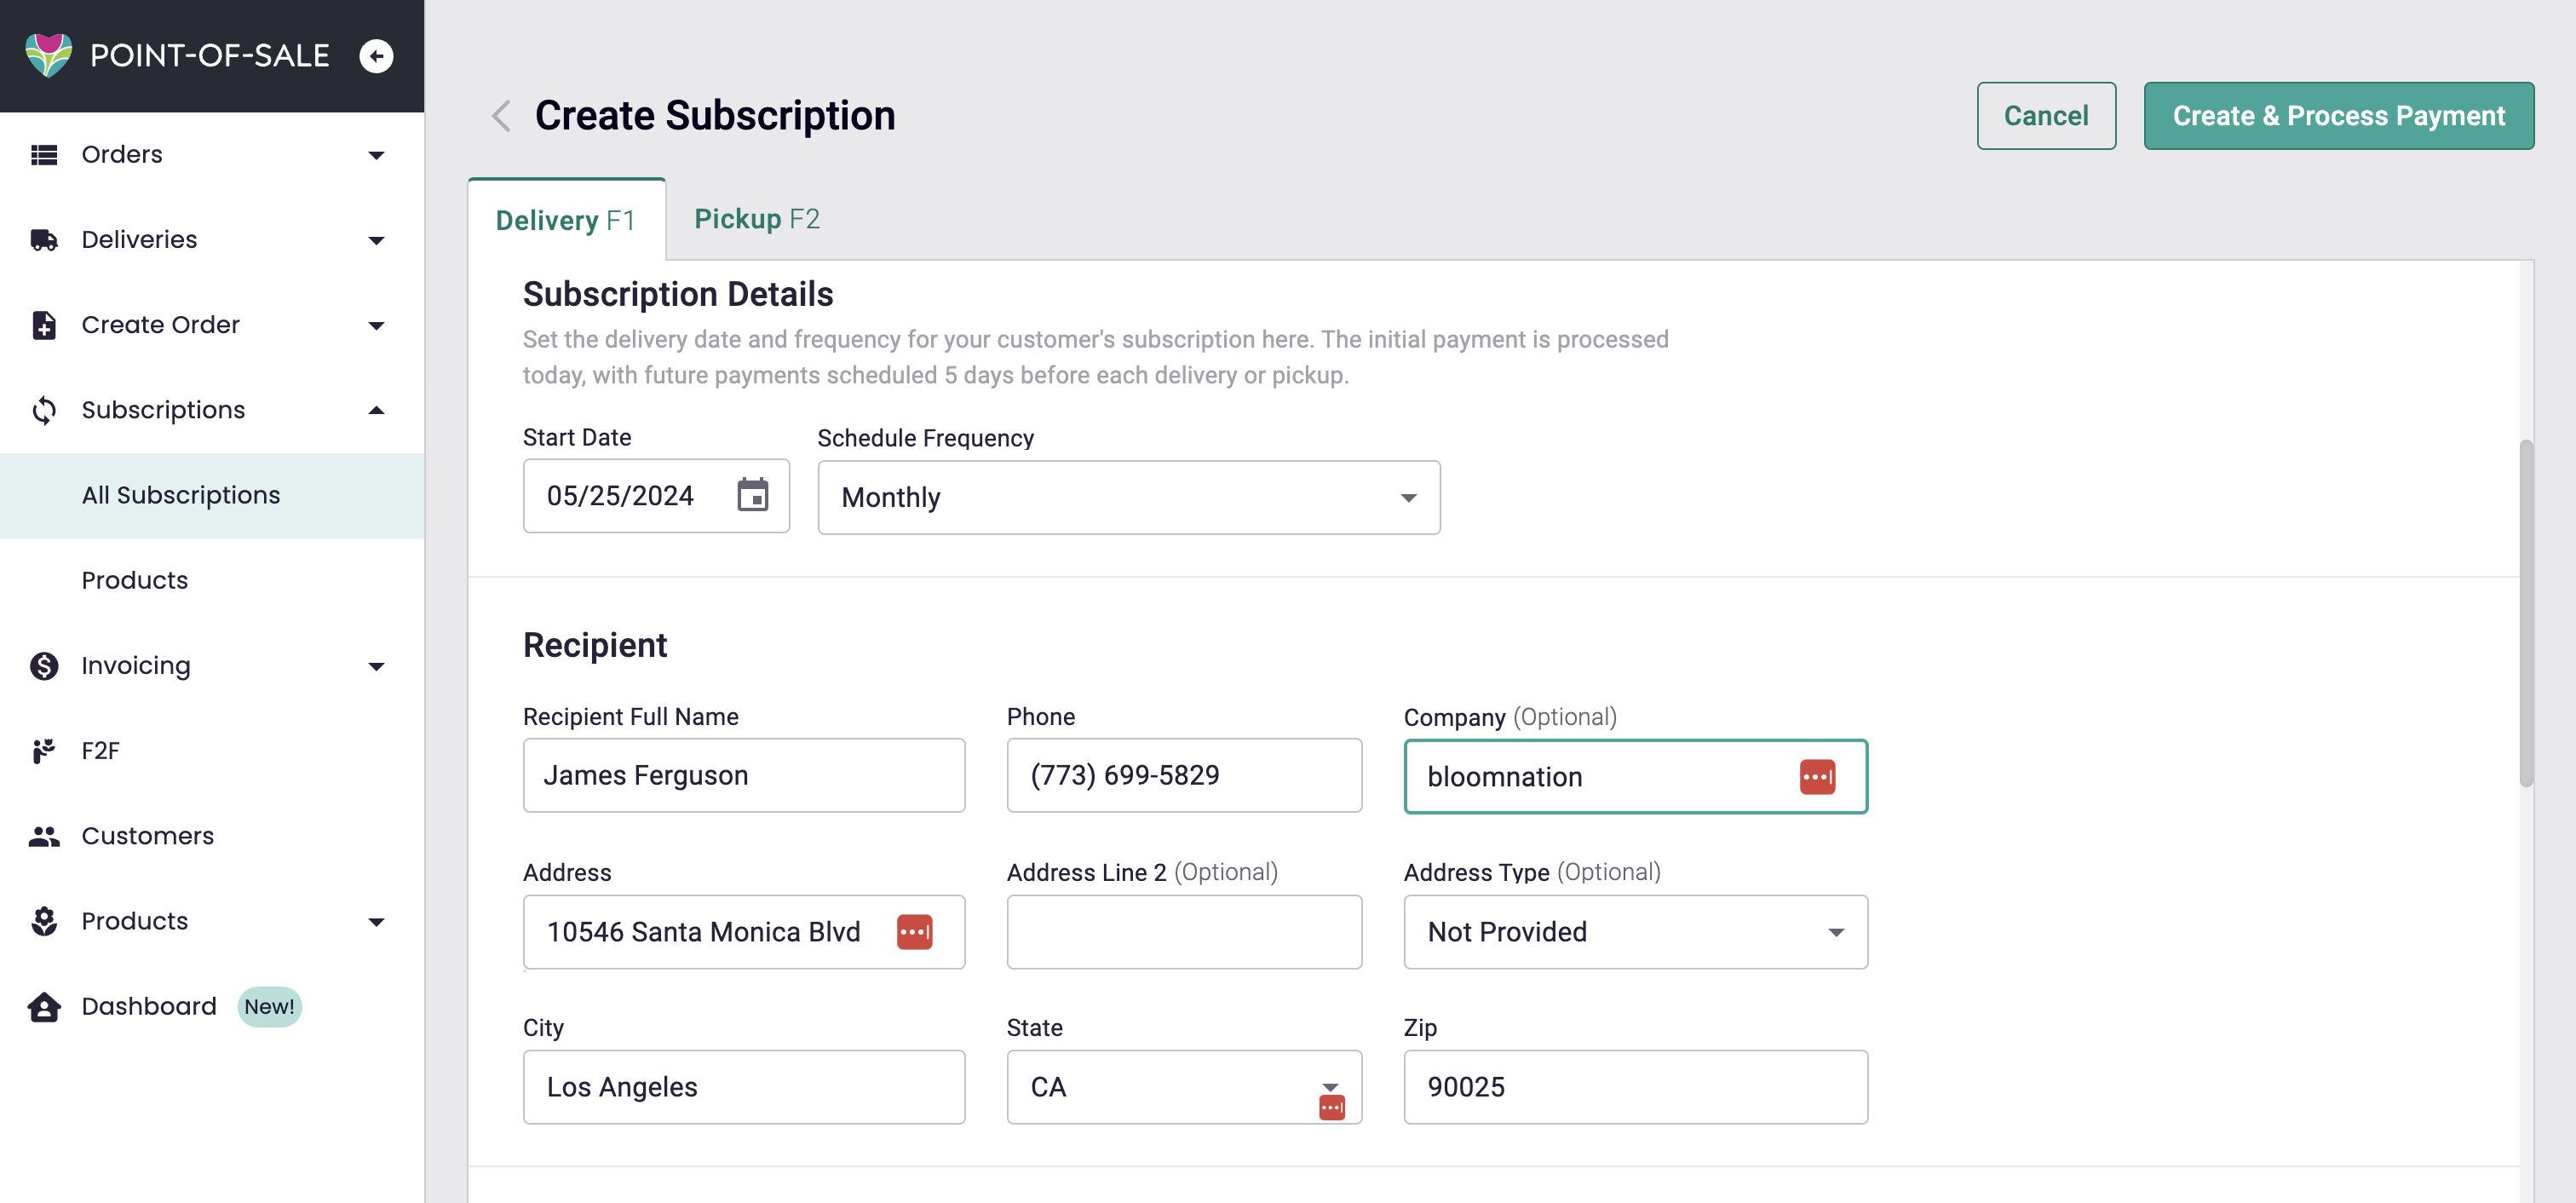Image resolution: width=2576 pixels, height=1203 pixels.
Task: Click the red password-manager icon in Company field
Action: pyautogui.click(x=1817, y=777)
